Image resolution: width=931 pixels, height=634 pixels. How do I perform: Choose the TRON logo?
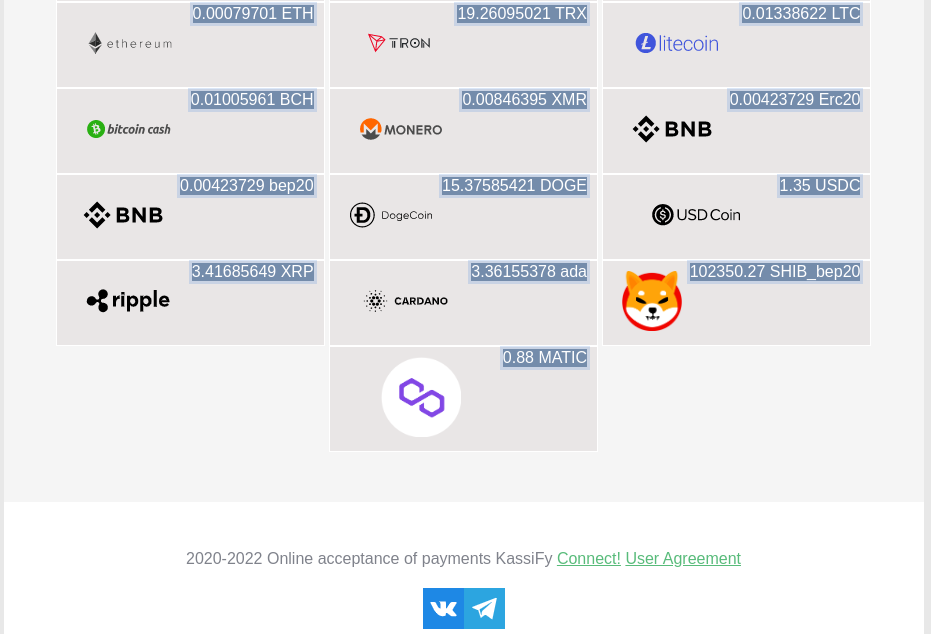(399, 43)
